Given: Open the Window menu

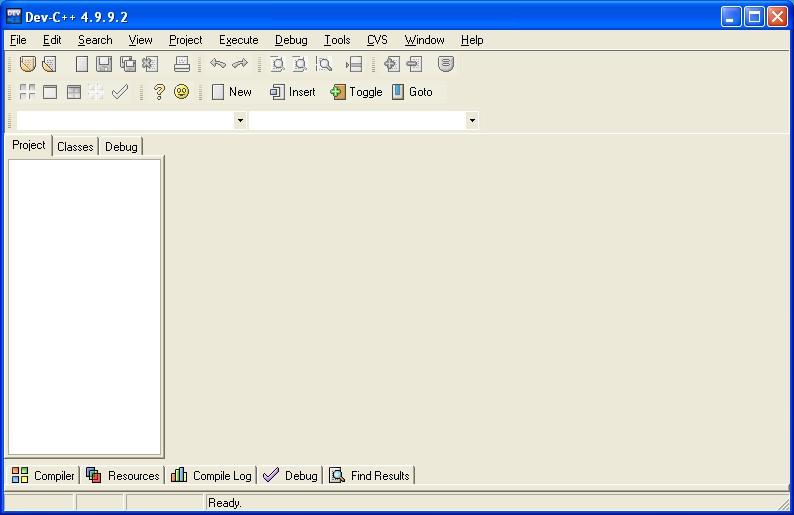Looking at the screenshot, I should pyautogui.click(x=424, y=40).
